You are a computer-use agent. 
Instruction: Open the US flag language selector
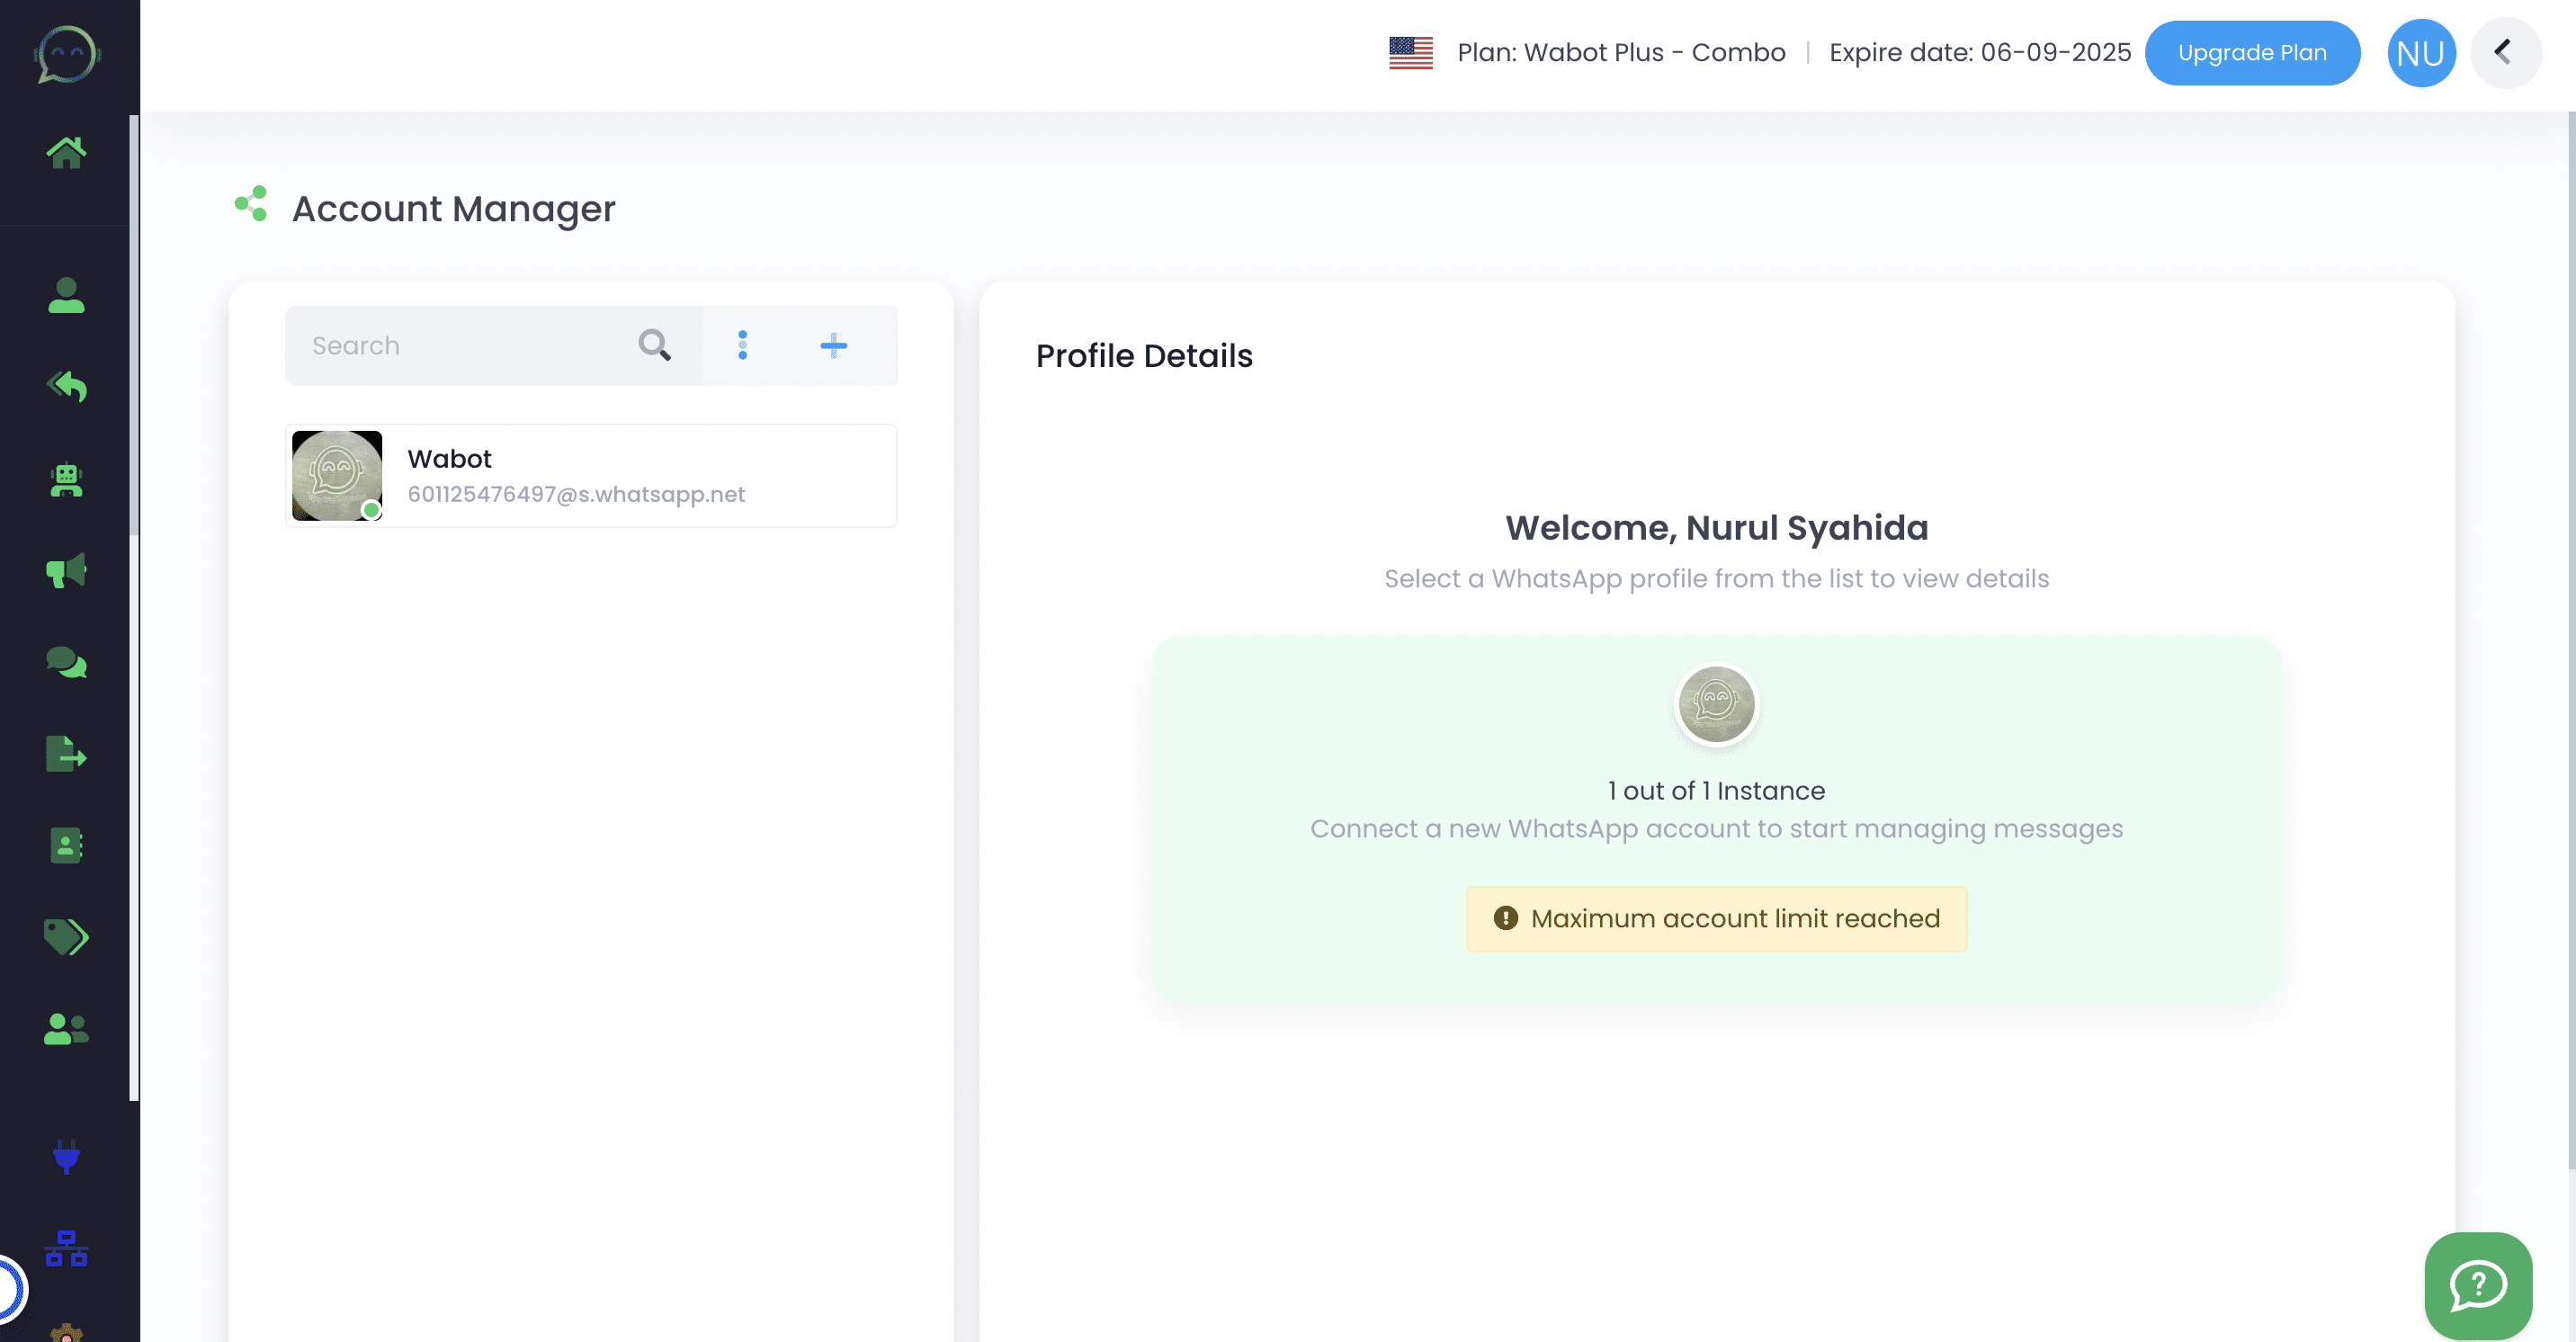(x=1410, y=53)
